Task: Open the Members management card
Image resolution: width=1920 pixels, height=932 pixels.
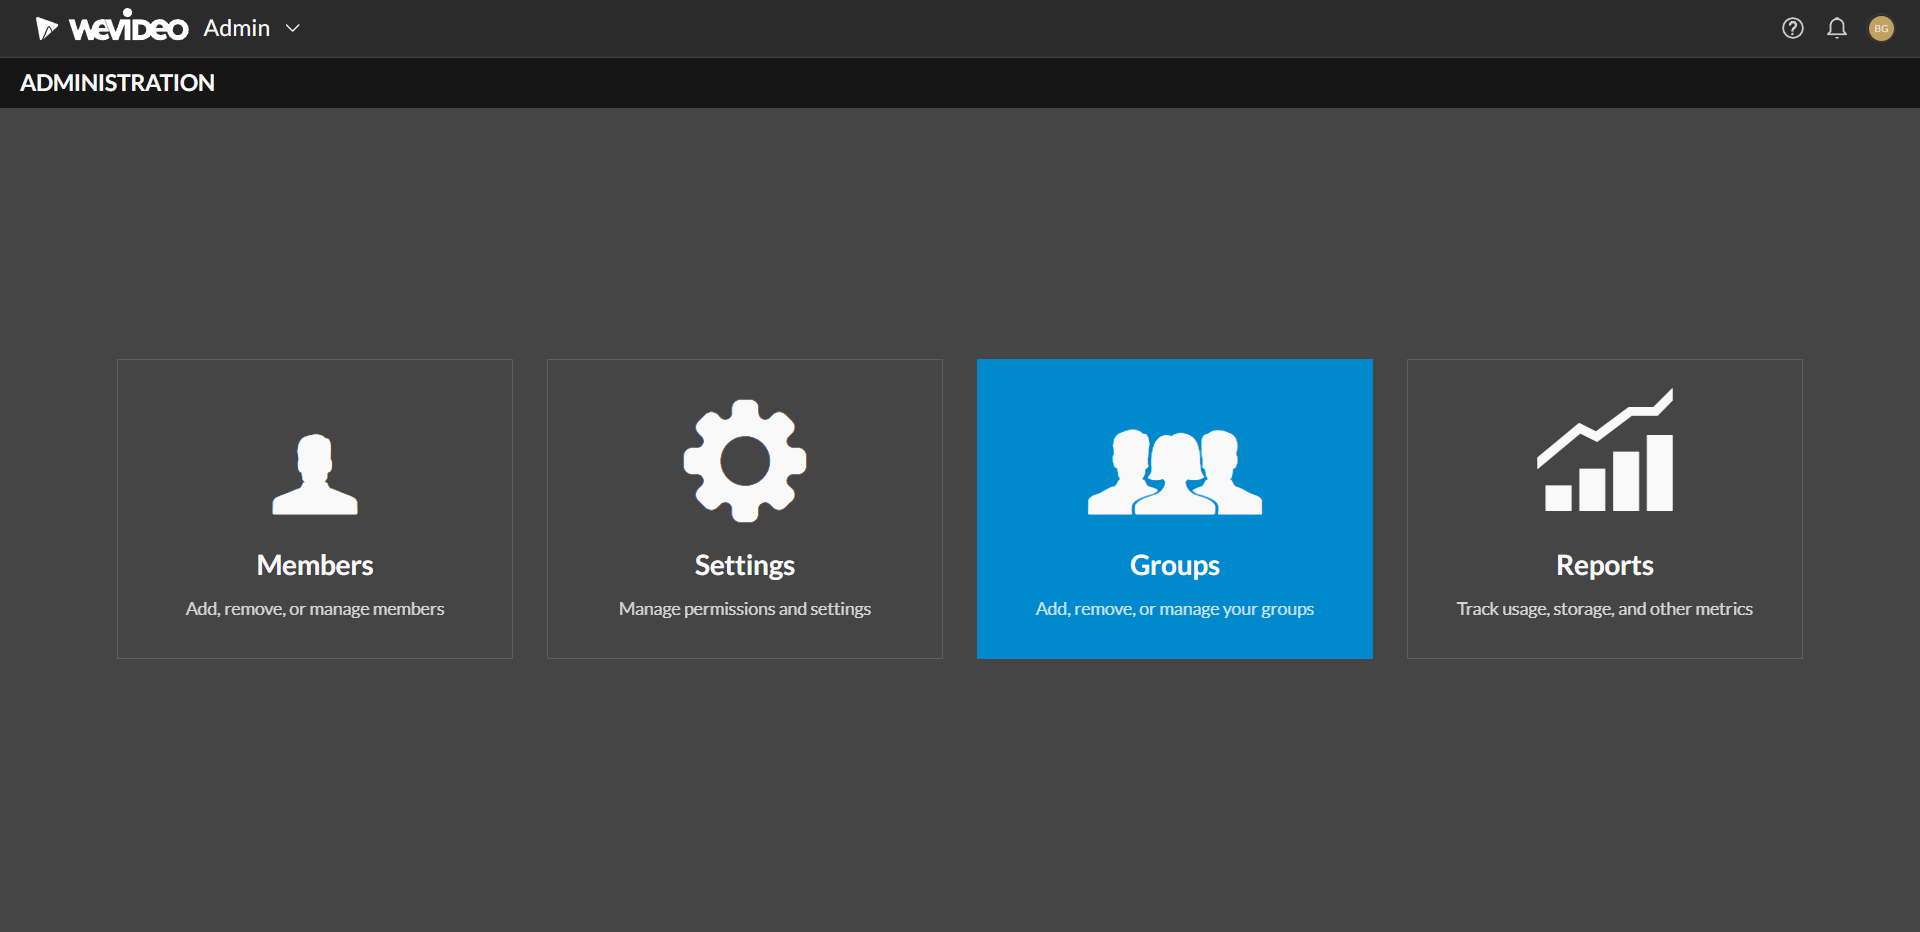Action: (314, 508)
